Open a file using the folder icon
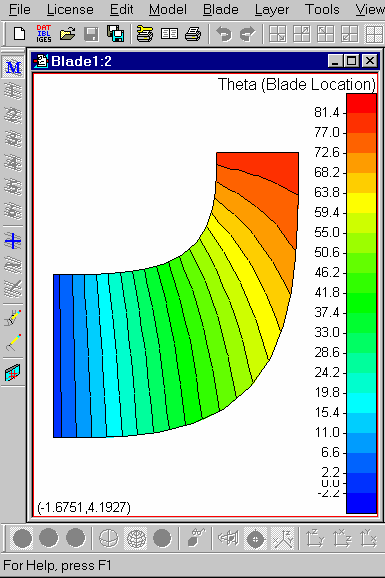The image size is (385, 578). point(67,34)
